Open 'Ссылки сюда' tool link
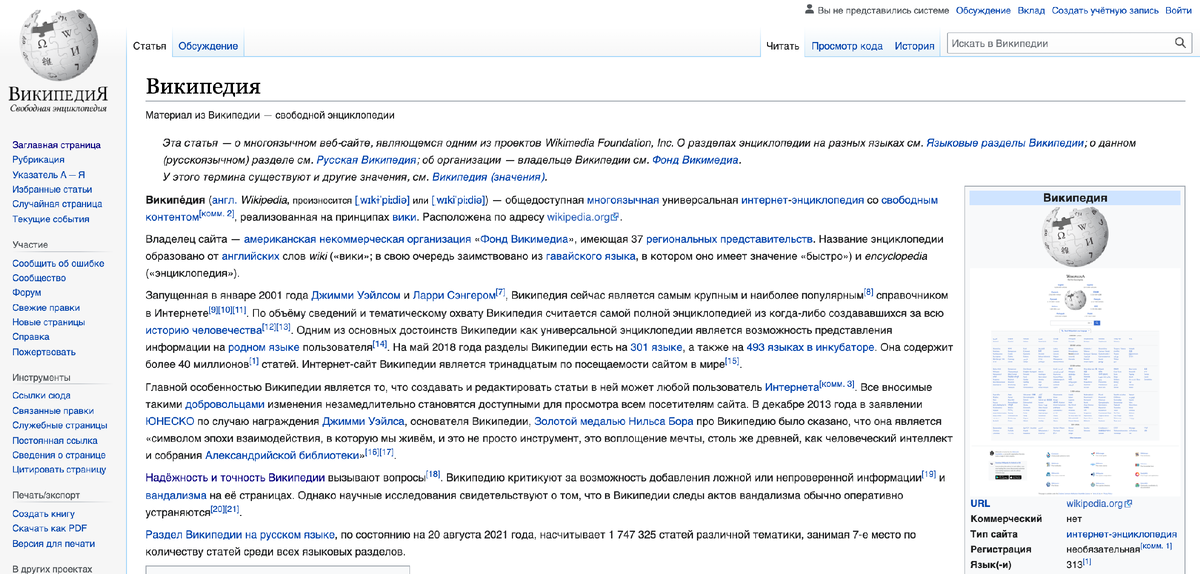 [x=41, y=395]
